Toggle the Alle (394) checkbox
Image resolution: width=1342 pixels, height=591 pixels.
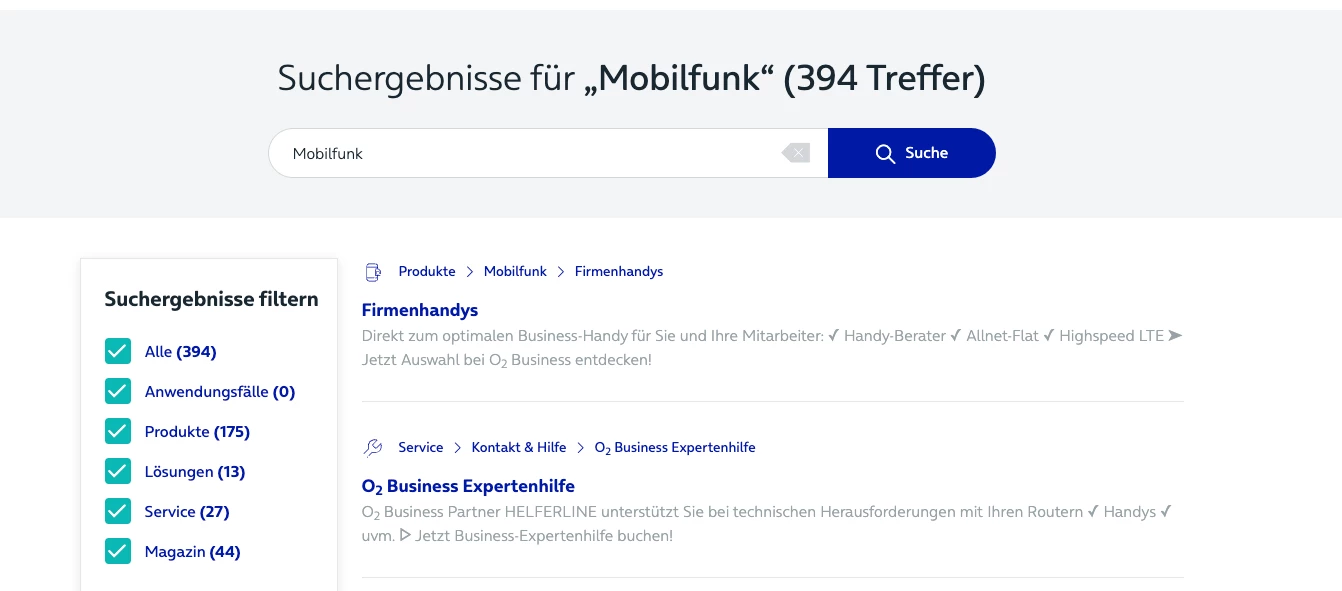(x=118, y=351)
